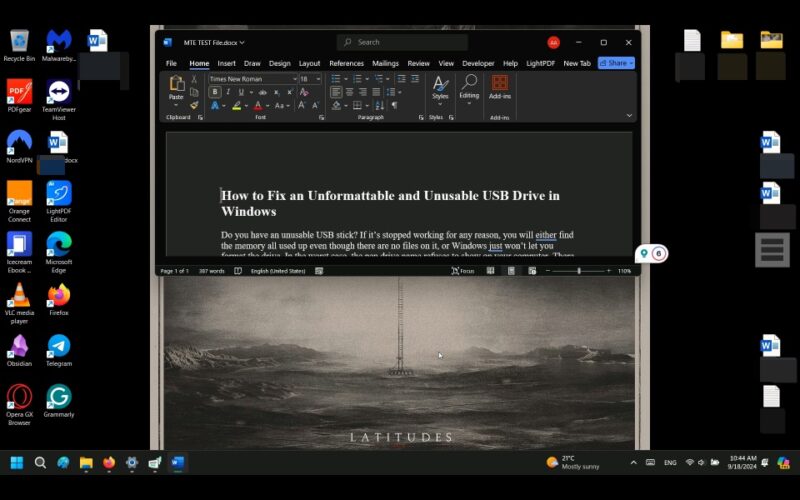Click in the Search box
Screen dimensions: 800x500
click(402, 42)
